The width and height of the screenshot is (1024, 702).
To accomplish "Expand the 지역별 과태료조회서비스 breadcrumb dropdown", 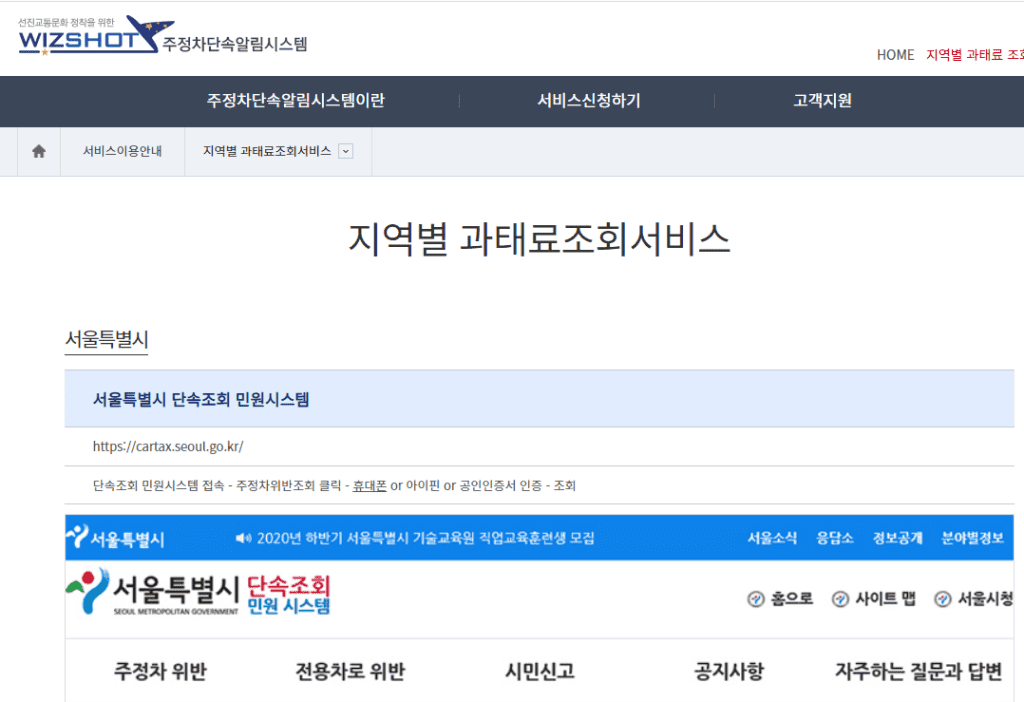I will (x=345, y=151).
